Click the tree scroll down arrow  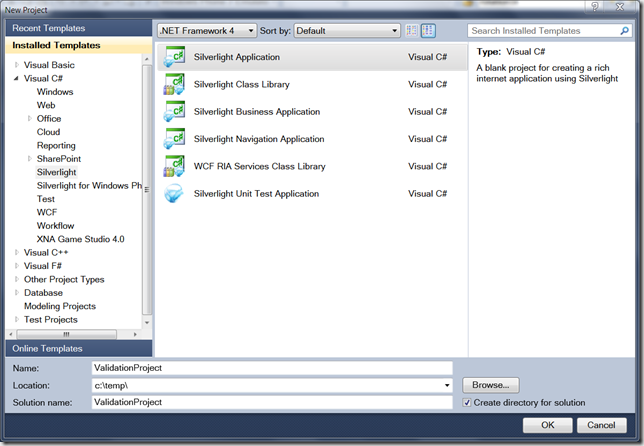click(x=147, y=323)
